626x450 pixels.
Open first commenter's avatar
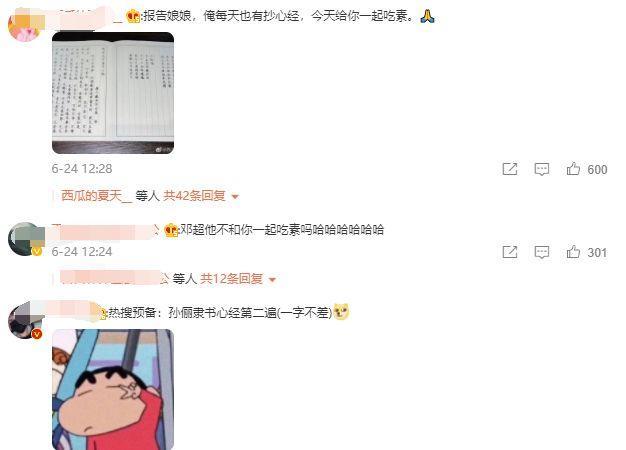25,24
